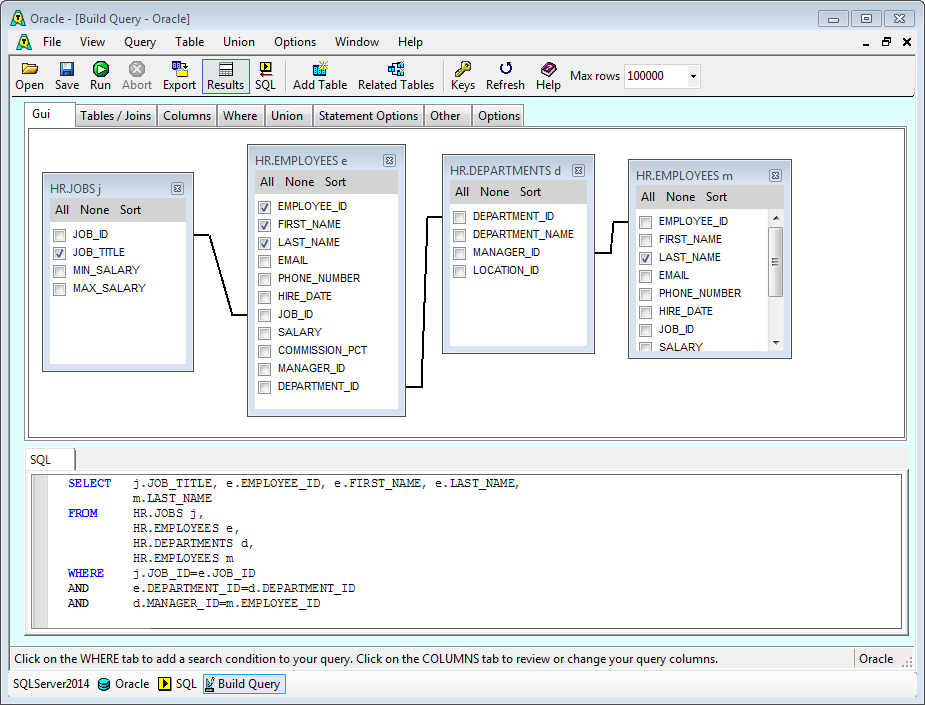Screen dimensions: 925x705
Task: Check COMMISSION_PCT column checkbox
Action: pyautogui.click(x=265, y=352)
